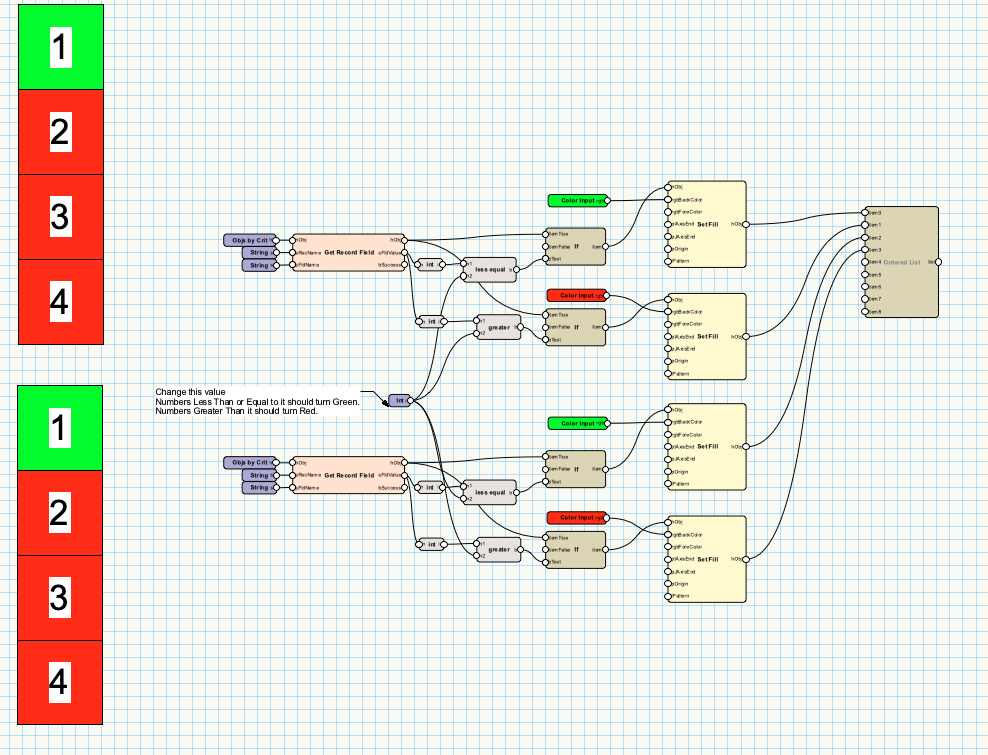Screen dimensions: 988x755
Task: Select red Color Input node in lower network
Action: [577, 518]
